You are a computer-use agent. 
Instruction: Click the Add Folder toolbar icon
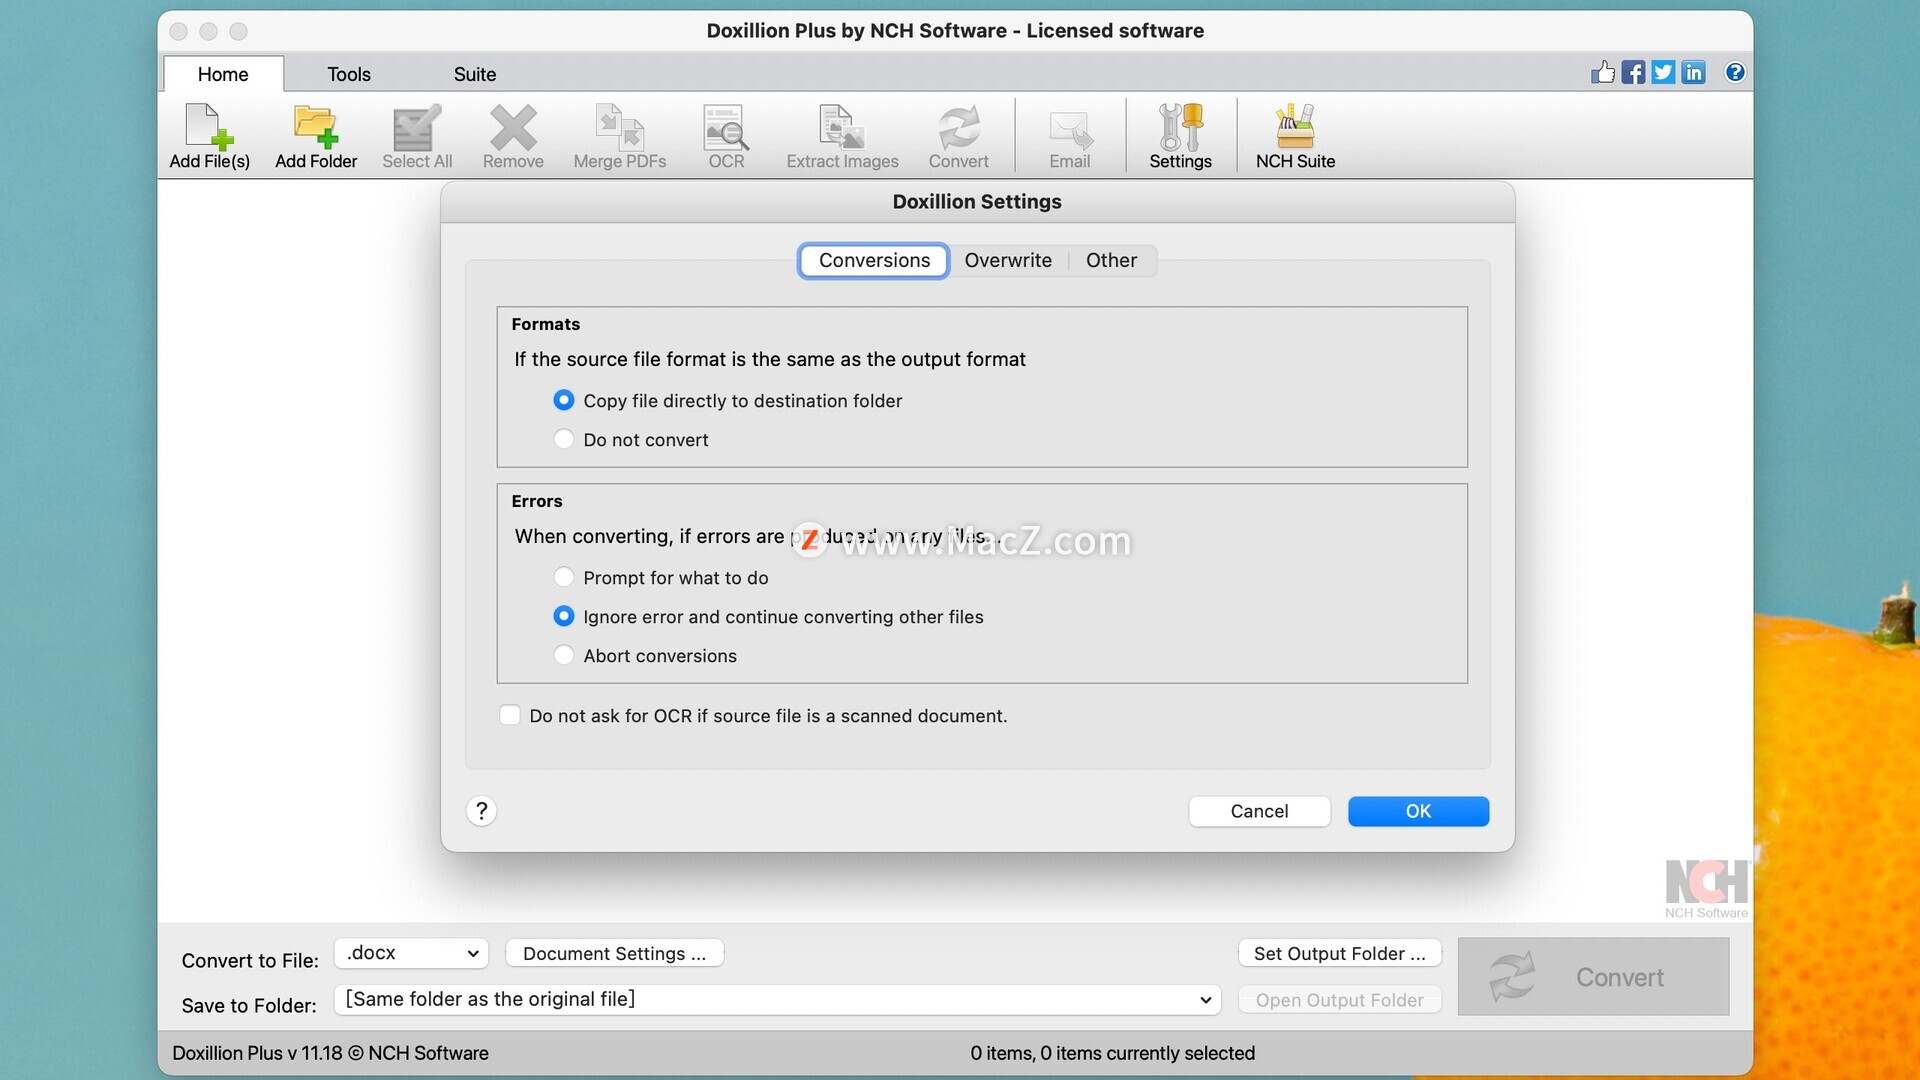(316, 136)
